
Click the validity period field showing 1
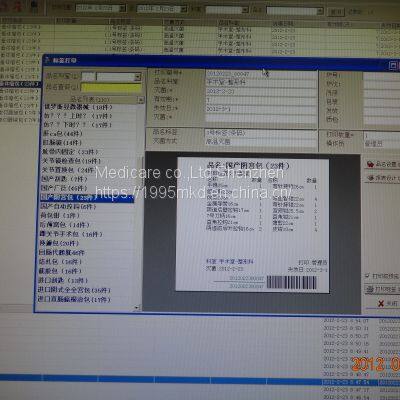point(262,100)
